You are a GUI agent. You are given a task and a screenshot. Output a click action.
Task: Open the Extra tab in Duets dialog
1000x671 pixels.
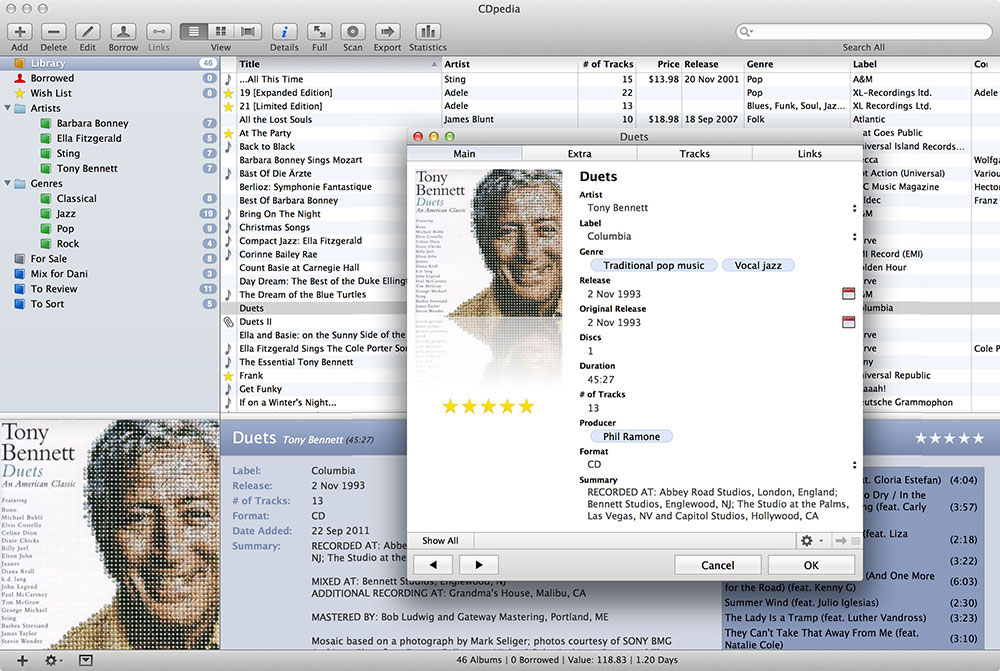[579, 154]
